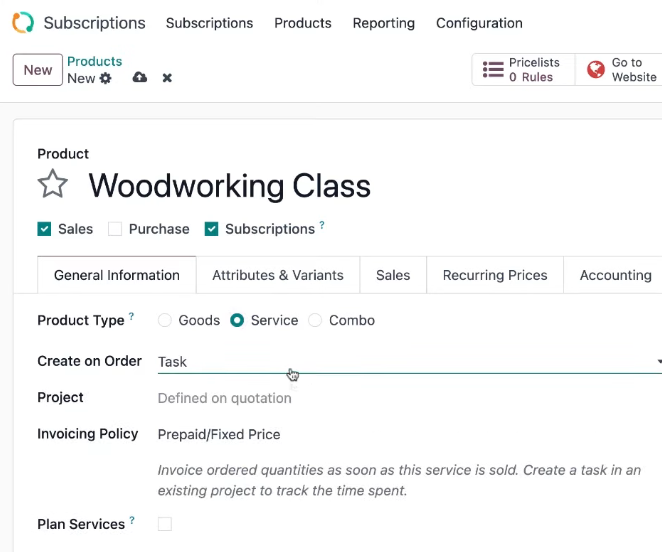Enable the Purchase checkbox
662x552 pixels.
coord(115,229)
